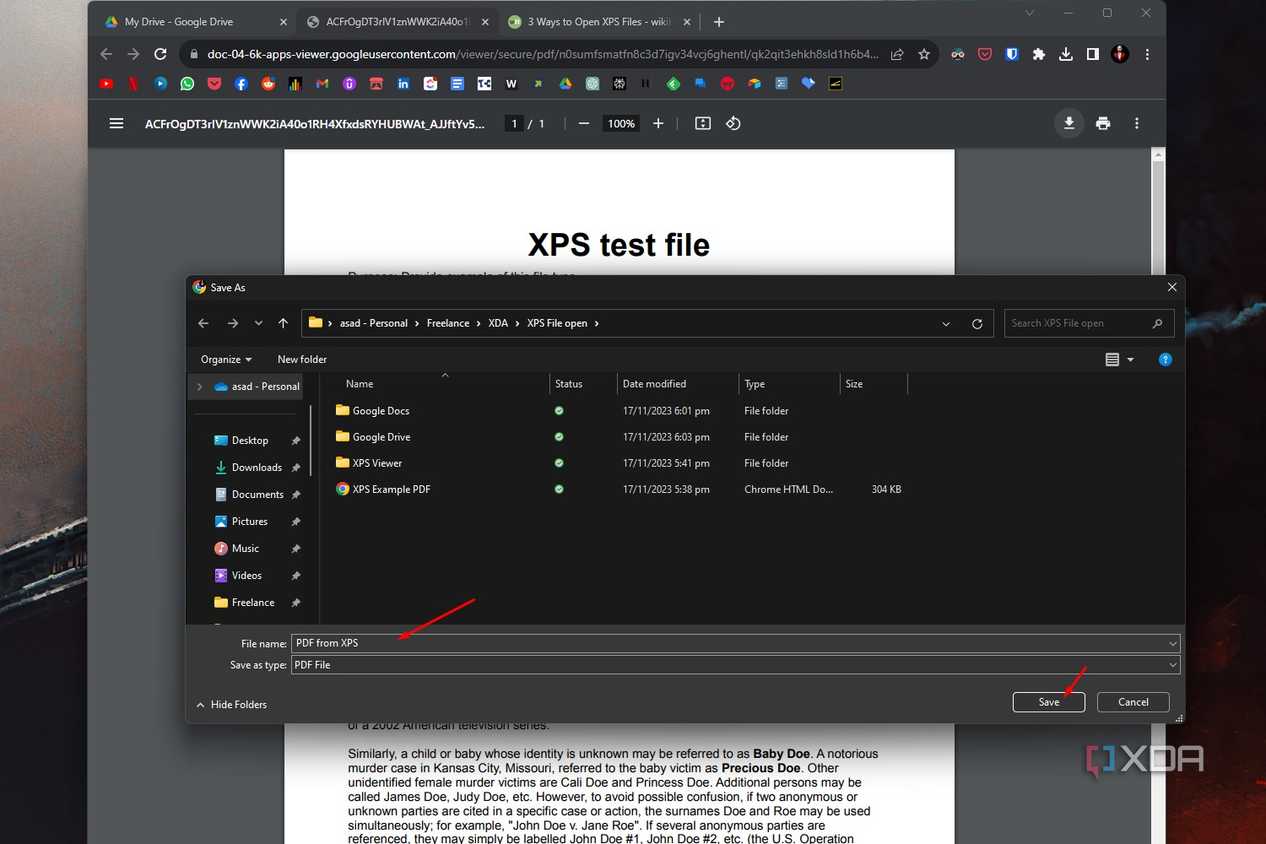The height and width of the screenshot is (844, 1266).
Task: Toggle Chrome side panel icon
Action: coord(1093,54)
